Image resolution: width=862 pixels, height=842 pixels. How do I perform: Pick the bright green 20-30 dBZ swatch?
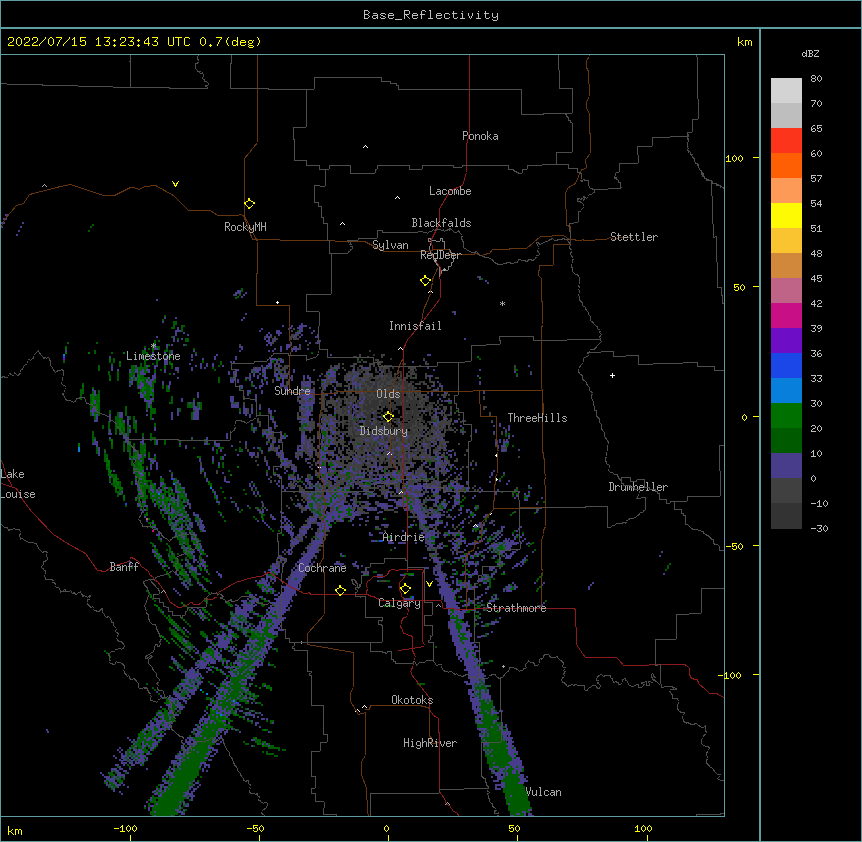786,416
